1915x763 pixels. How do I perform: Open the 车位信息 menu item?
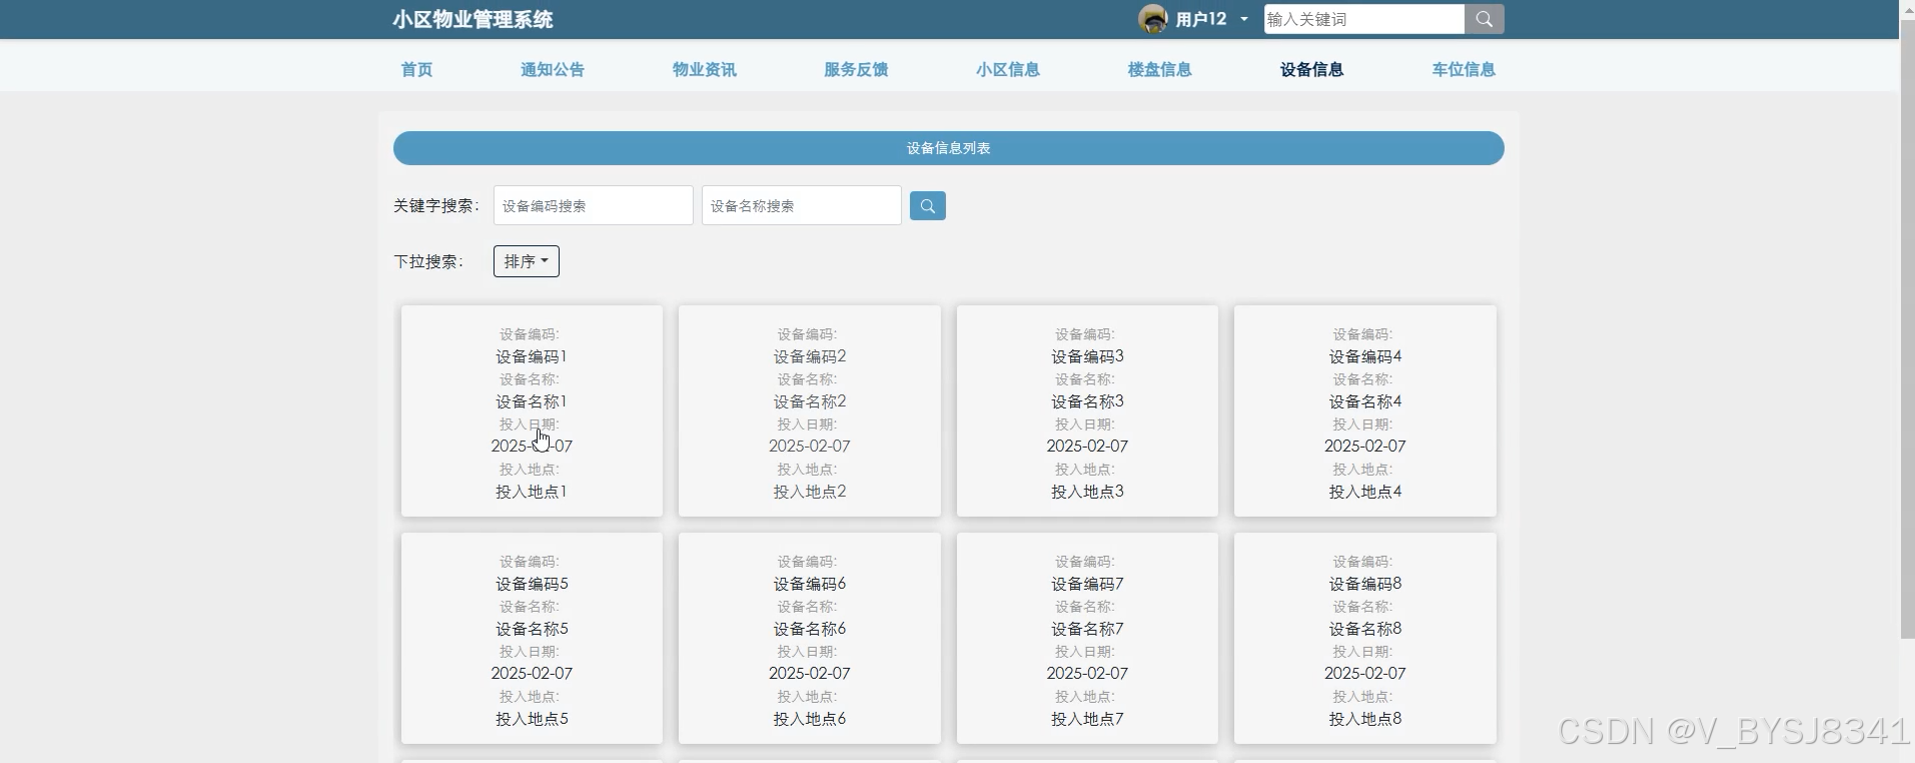1464,69
